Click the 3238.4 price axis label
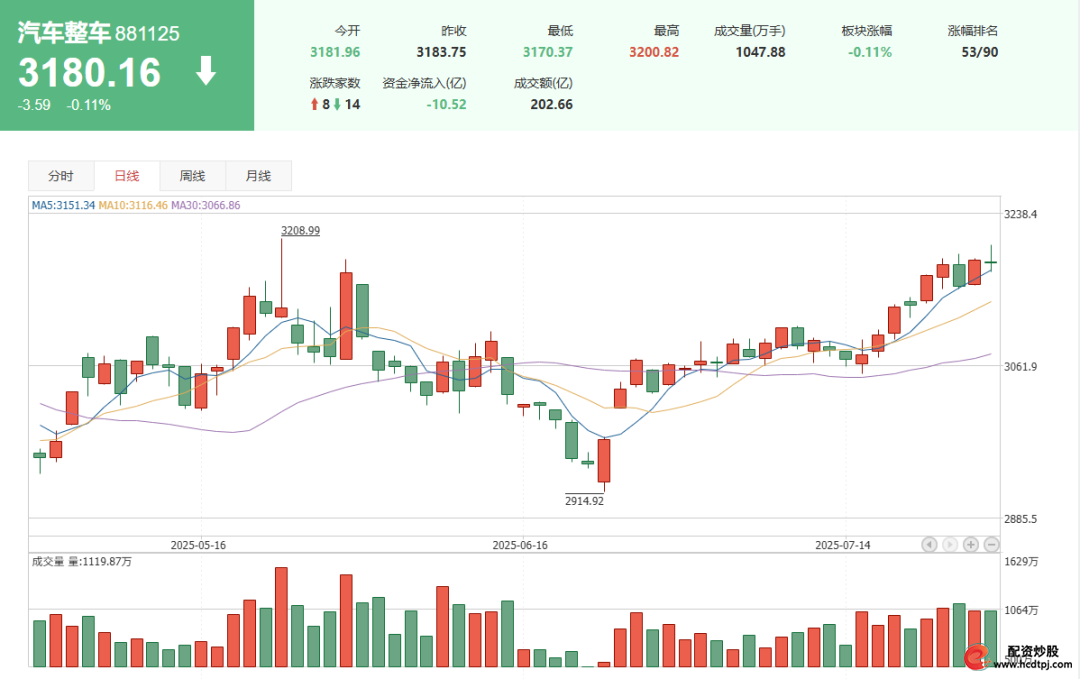The image size is (1080, 679). pyautogui.click(x=1020, y=214)
